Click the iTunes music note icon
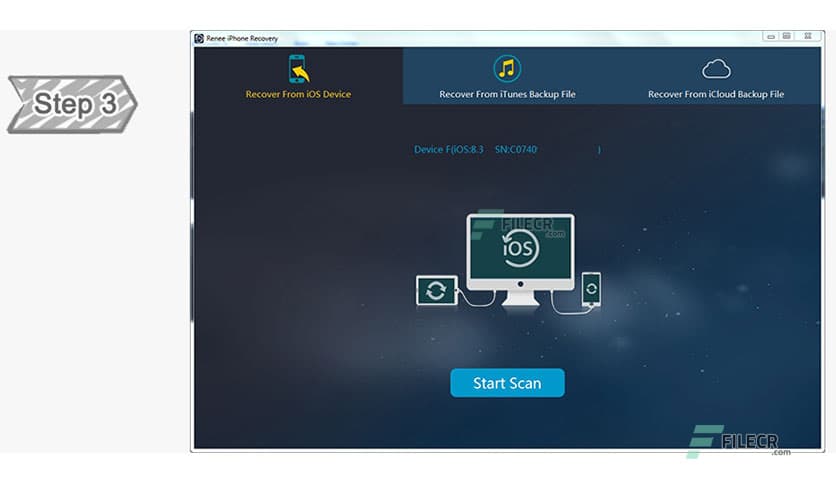This screenshot has height=484, width=836. (507, 69)
